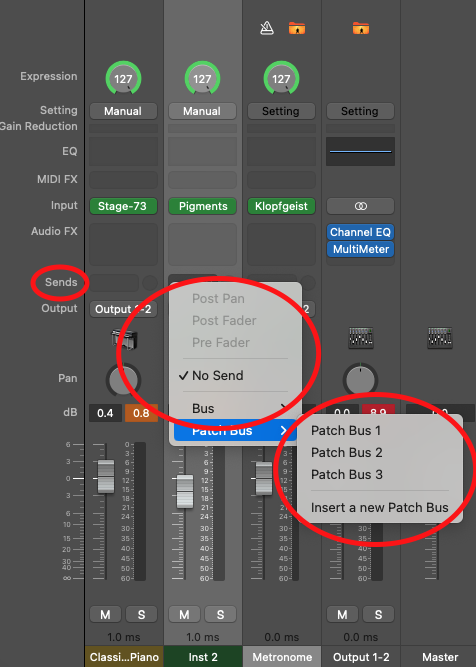This screenshot has height=667, width=476.
Task: Click the mixer icon on Master strip
Action: pyautogui.click(x=440, y=338)
